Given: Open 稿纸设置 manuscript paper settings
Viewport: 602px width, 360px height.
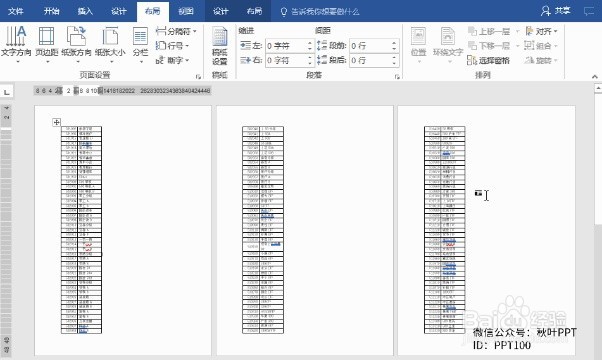Looking at the screenshot, I should click(220, 46).
